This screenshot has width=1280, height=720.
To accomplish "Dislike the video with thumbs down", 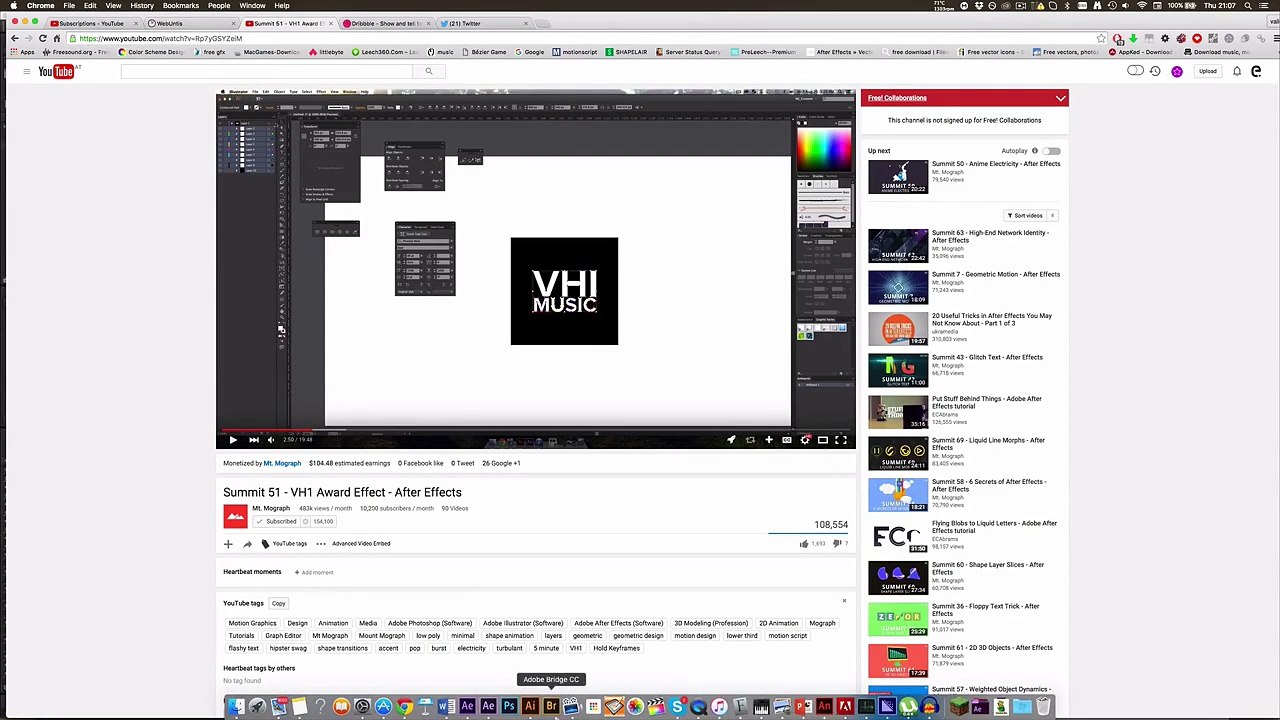I will (x=837, y=544).
